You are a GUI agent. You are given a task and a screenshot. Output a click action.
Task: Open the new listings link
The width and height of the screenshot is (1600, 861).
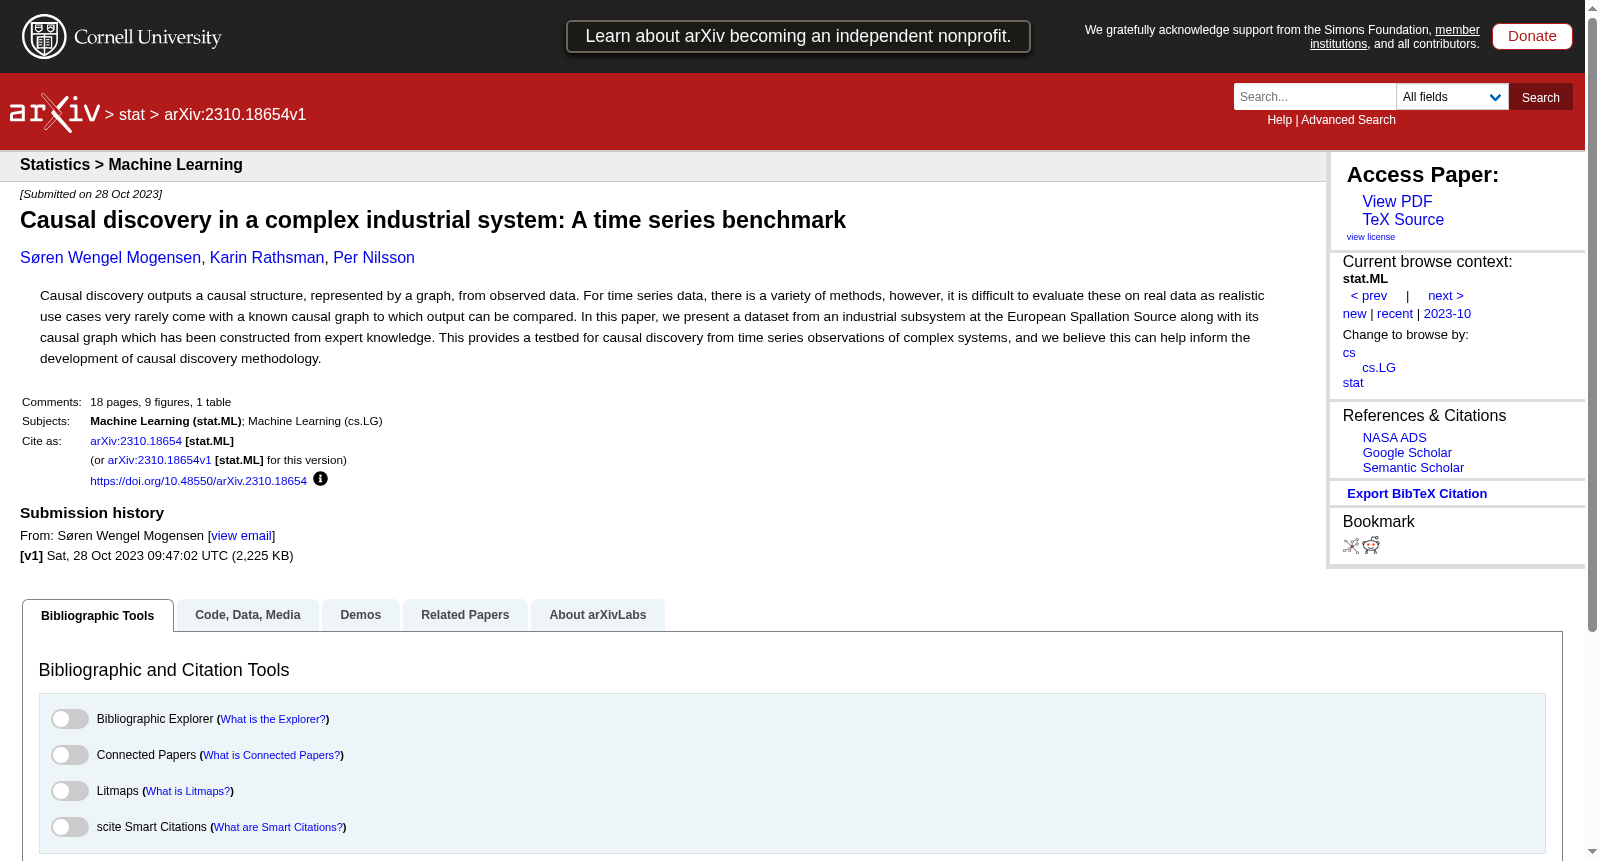click(1354, 314)
